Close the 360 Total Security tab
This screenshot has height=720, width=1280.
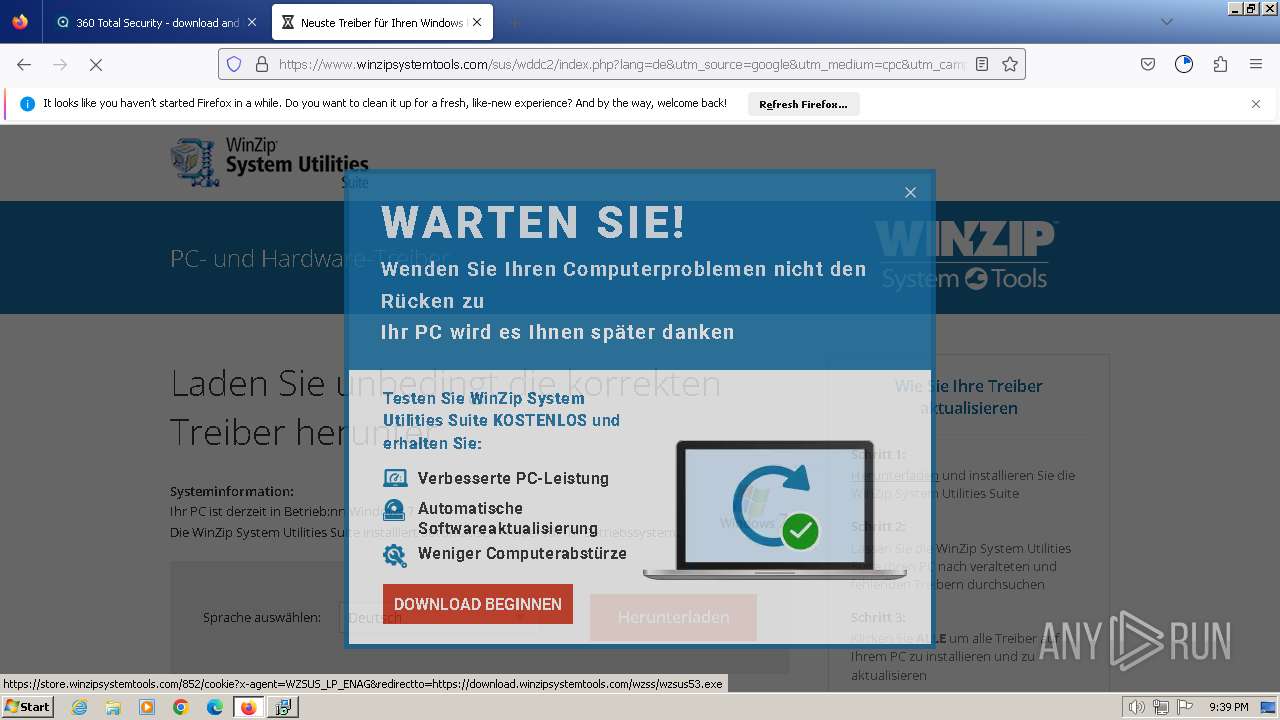pyautogui.click(x=251, y=22)
